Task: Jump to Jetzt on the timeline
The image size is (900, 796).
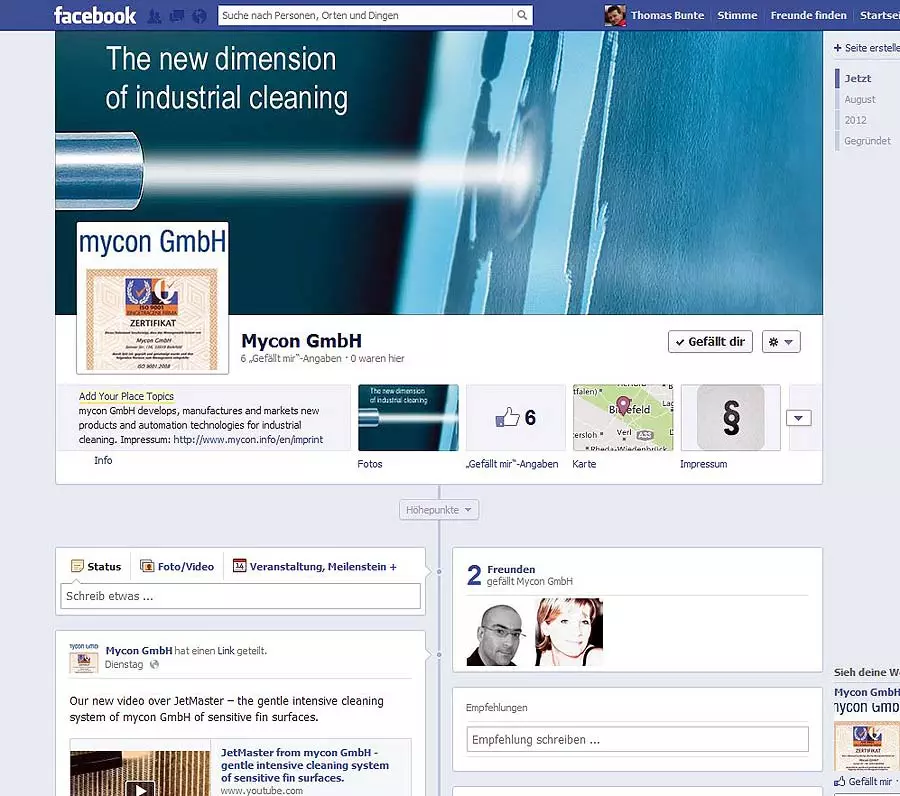Action: pyautogui.click(x=858, y=79)
